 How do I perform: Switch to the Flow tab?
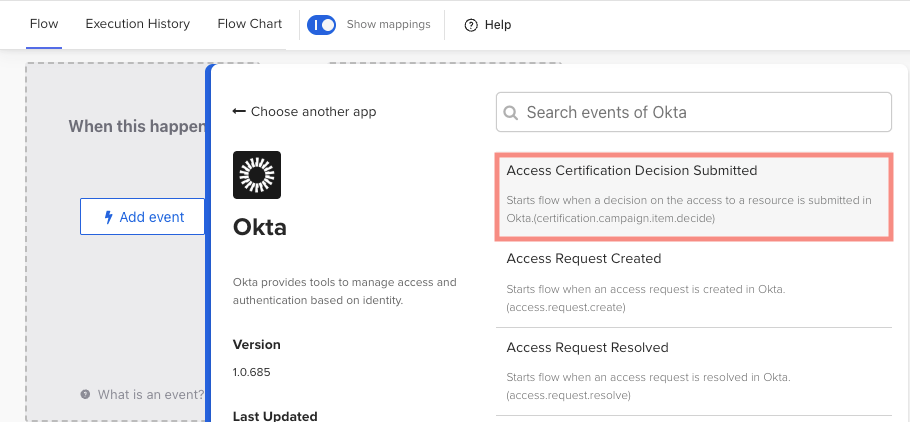click(x=44, y=24)
